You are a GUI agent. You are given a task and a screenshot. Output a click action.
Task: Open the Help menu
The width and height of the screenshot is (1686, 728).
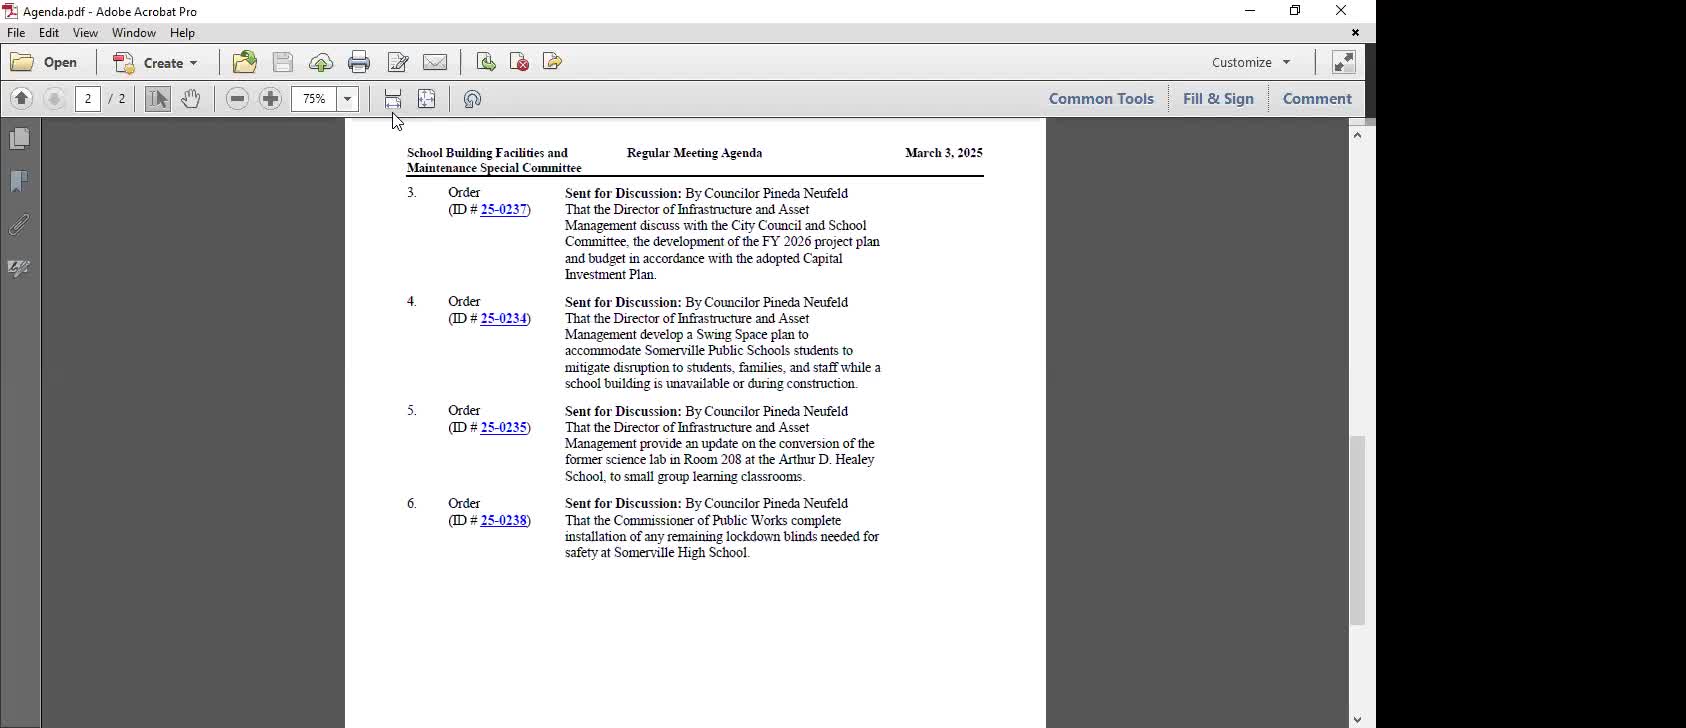click(182, 33)
